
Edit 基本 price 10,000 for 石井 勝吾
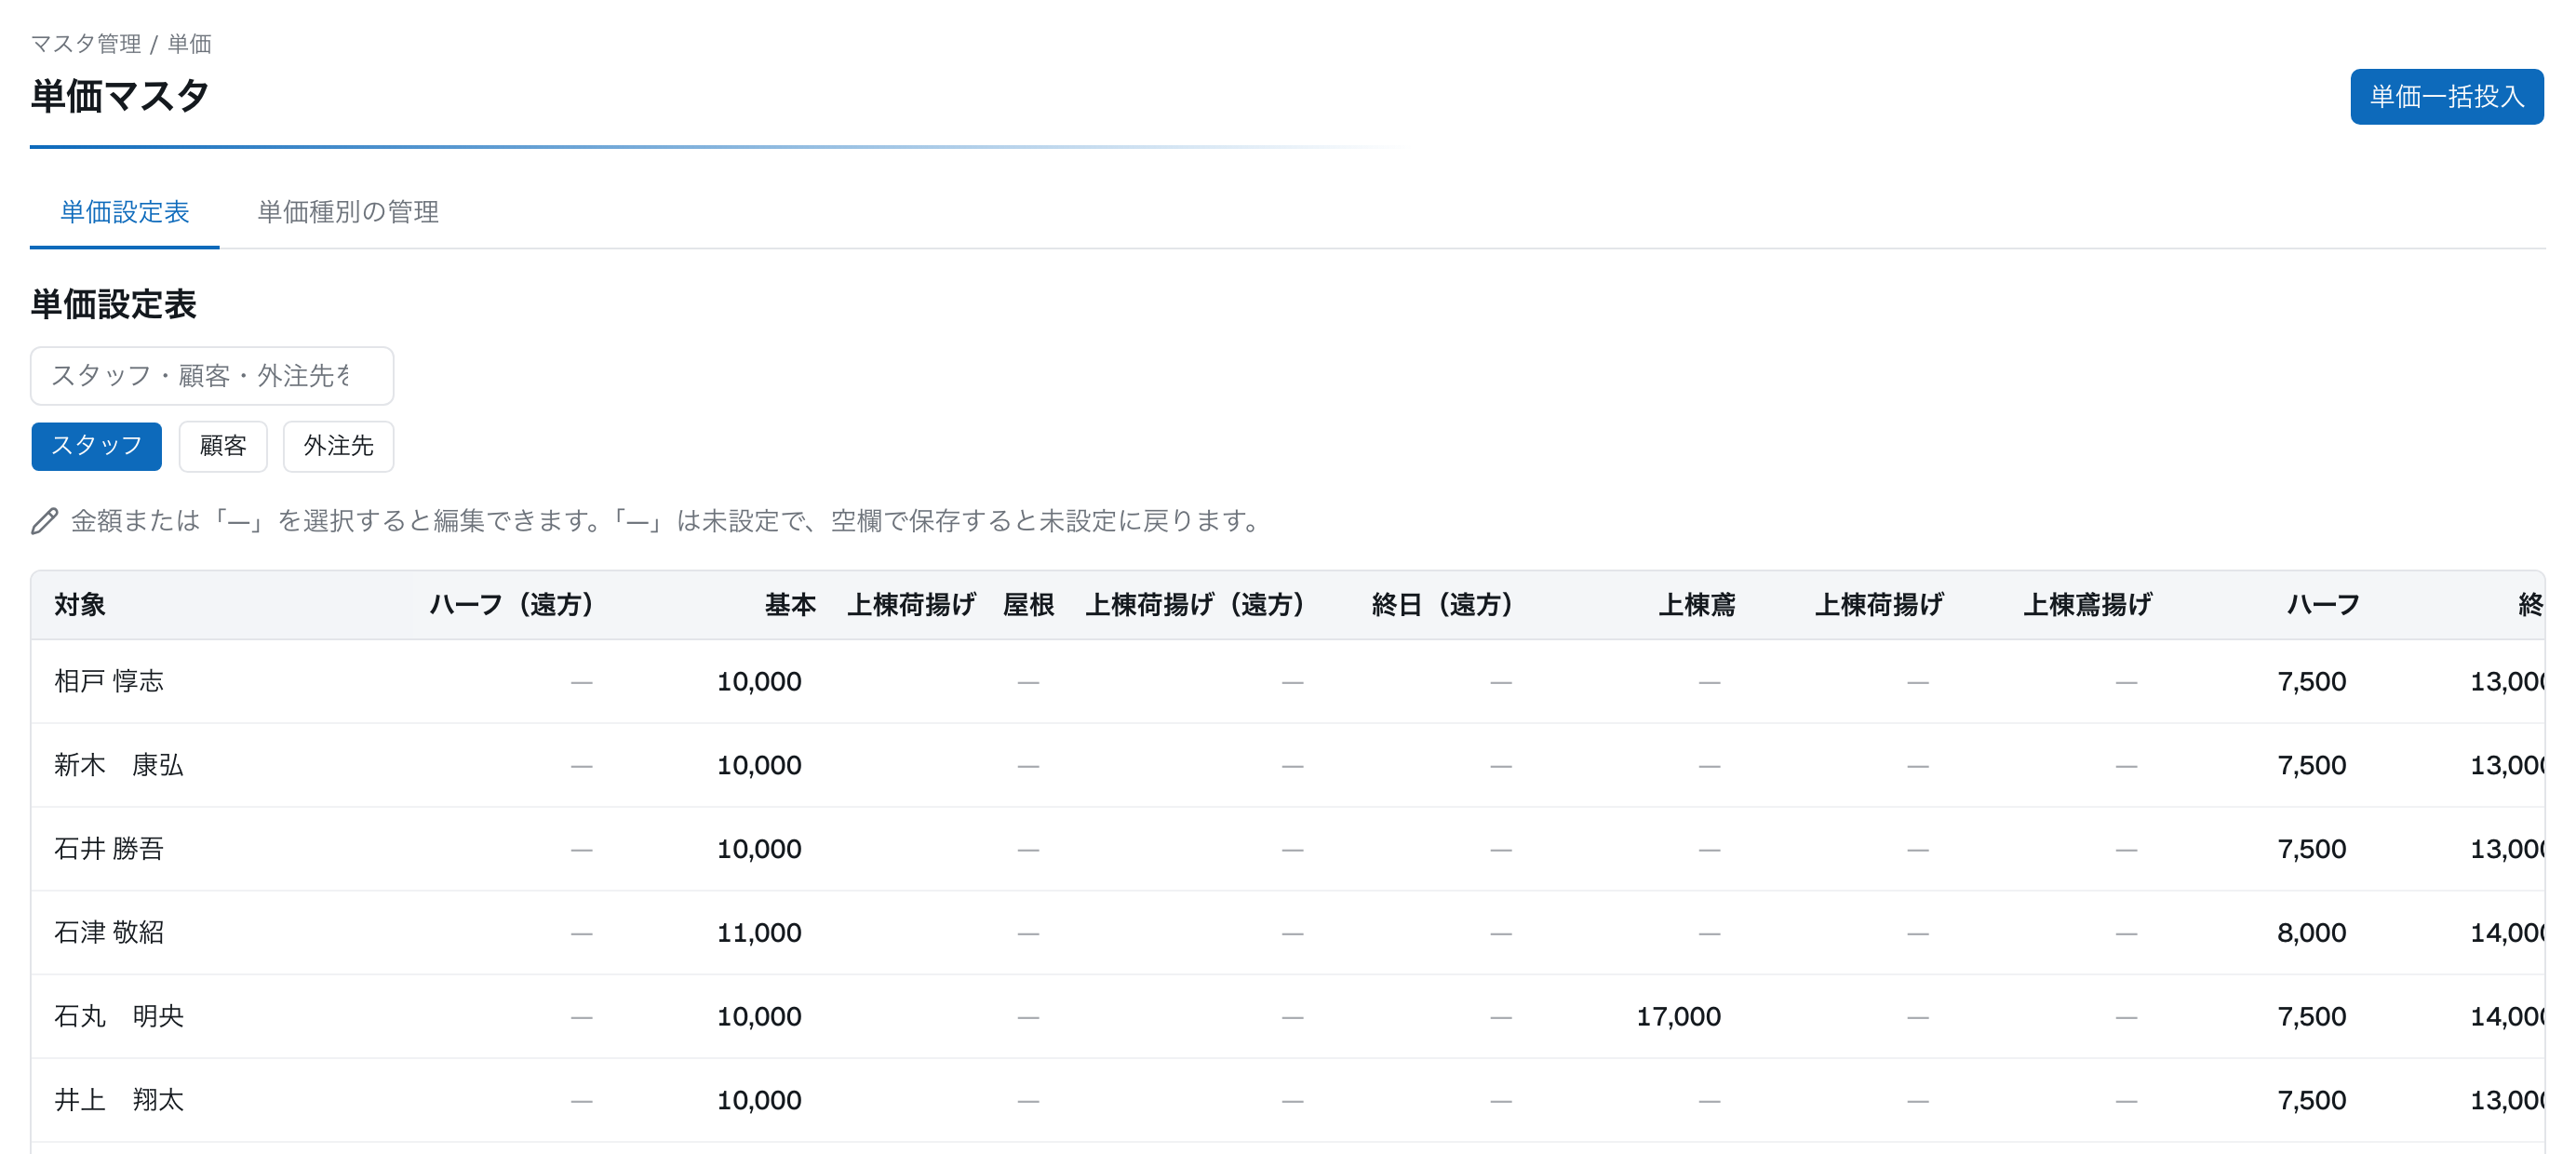point(759,850)
